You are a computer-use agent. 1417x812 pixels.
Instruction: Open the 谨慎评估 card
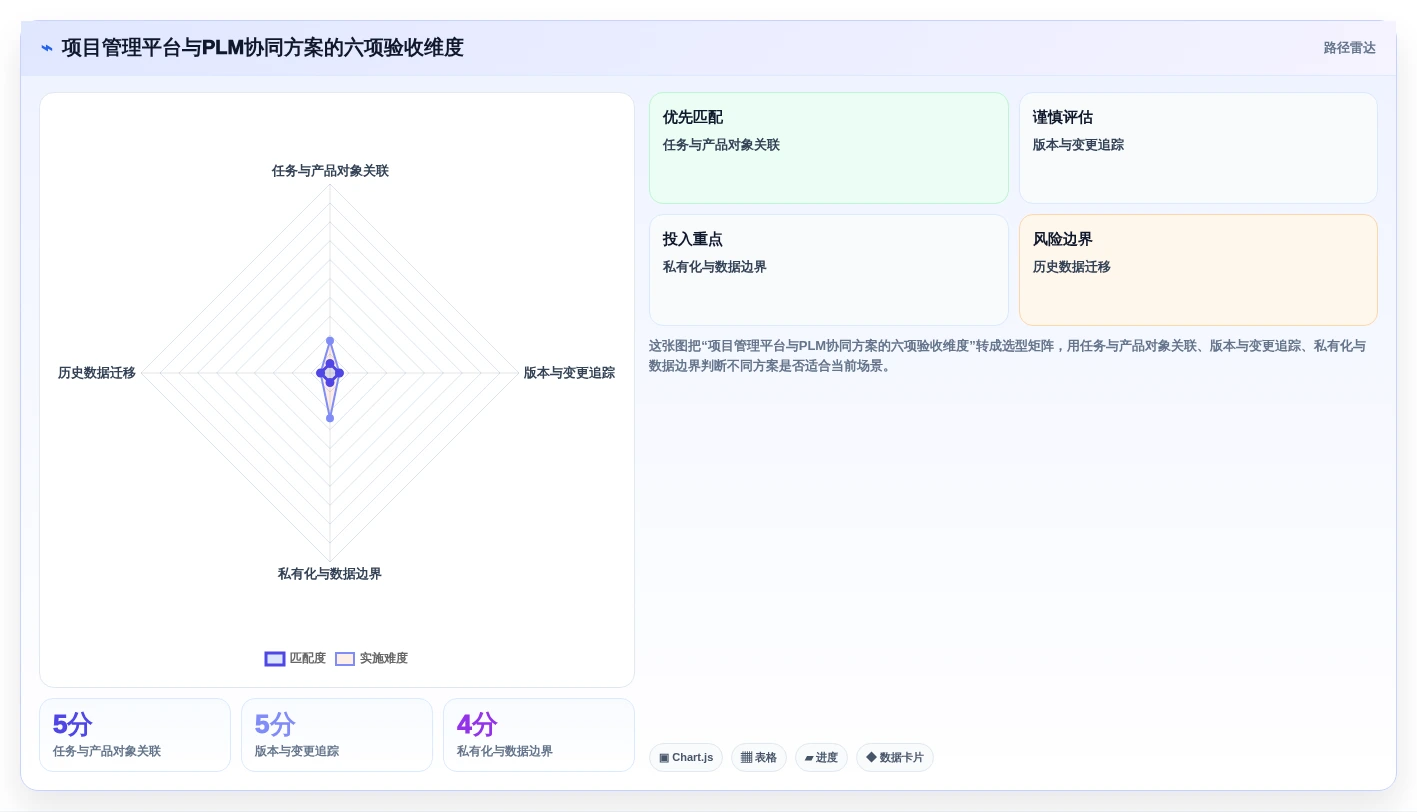coord(1198,148)
